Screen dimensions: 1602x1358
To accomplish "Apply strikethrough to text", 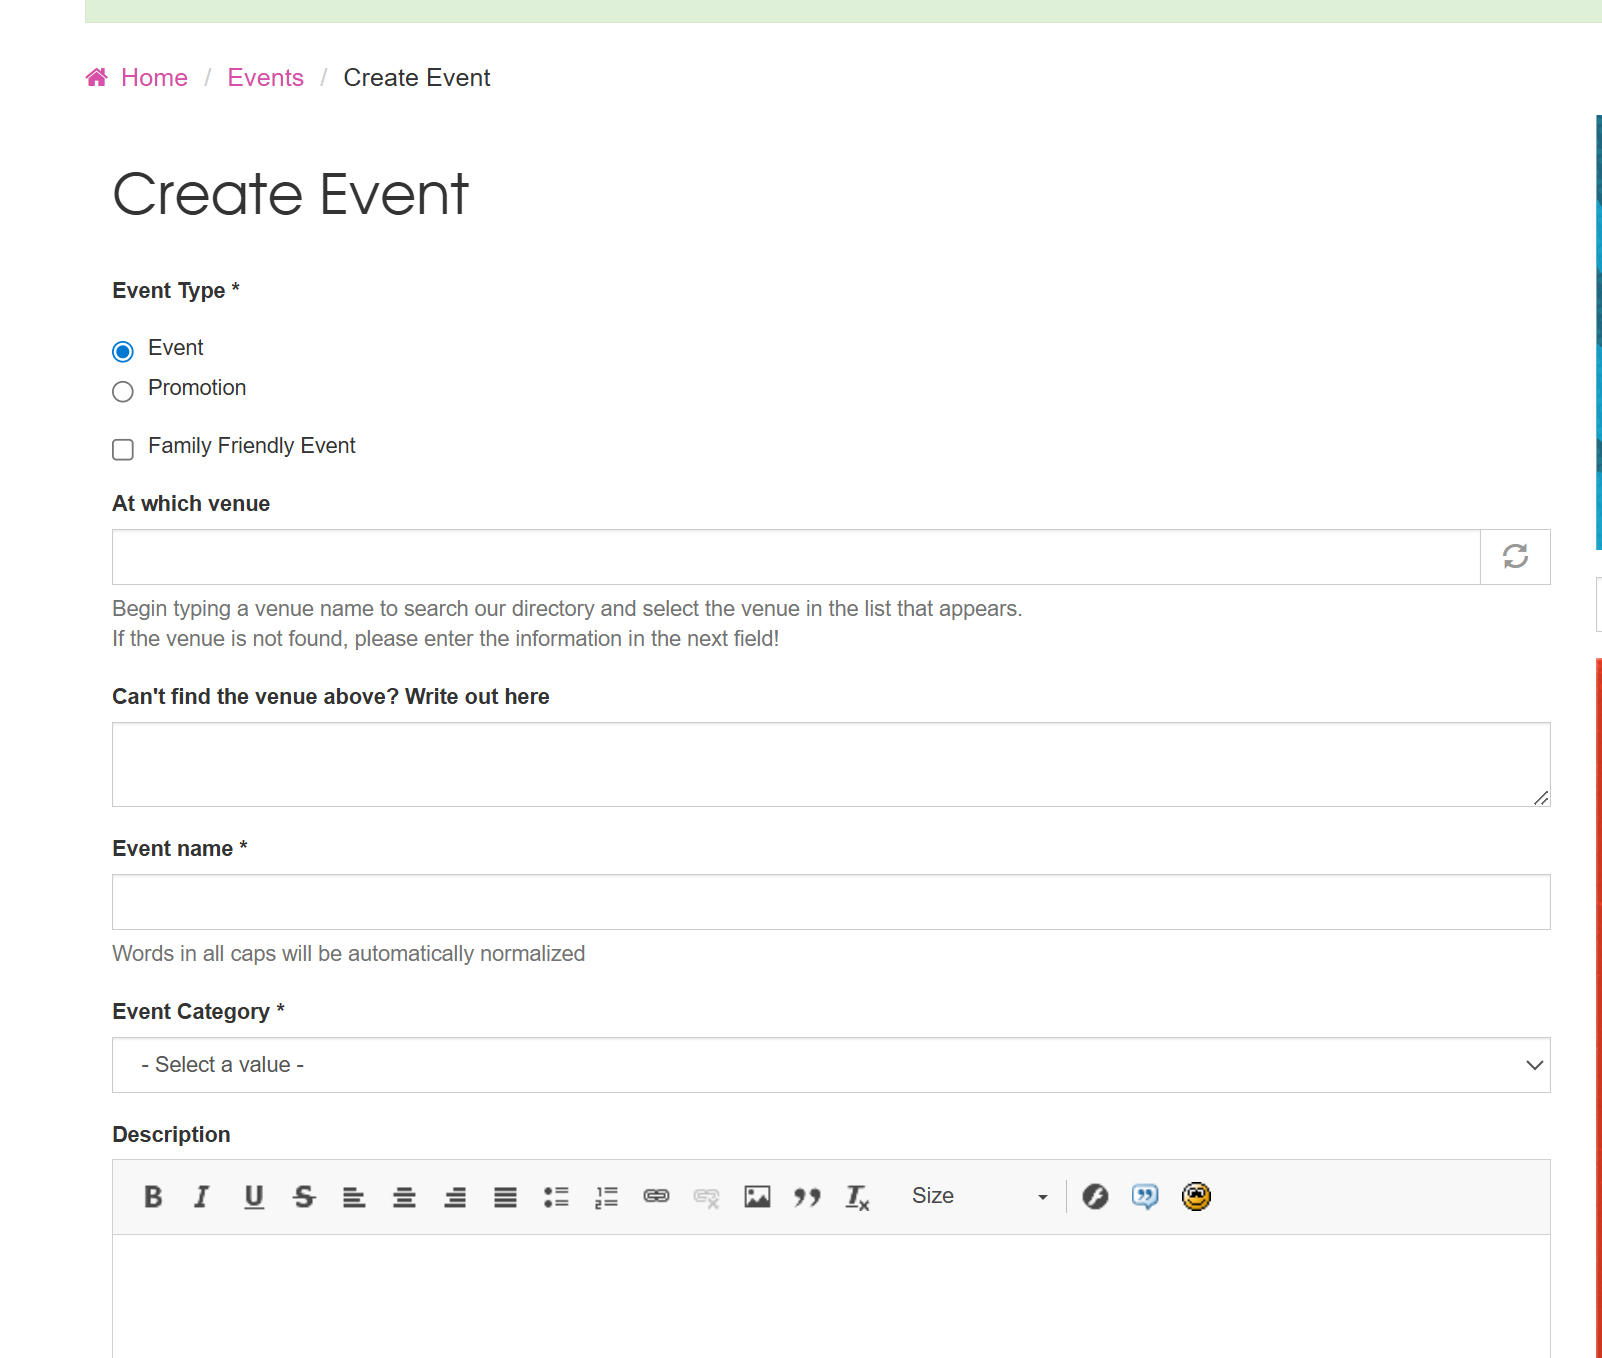I will (304, 1196).
